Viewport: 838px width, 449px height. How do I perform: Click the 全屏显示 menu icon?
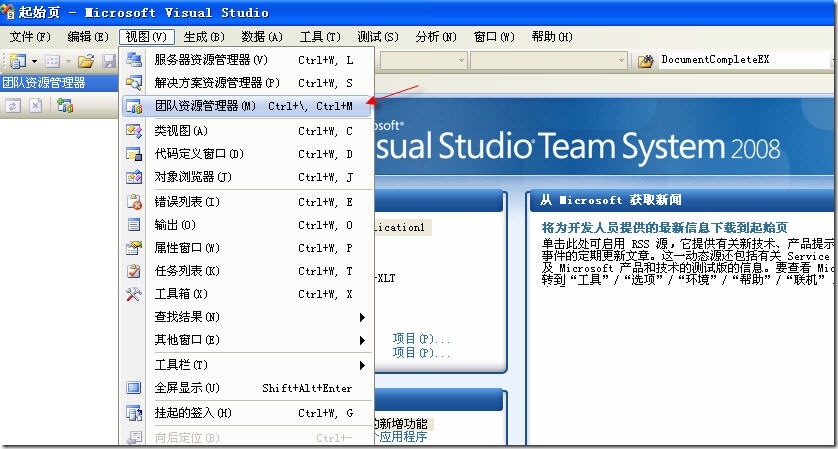[x=134, y=388]
